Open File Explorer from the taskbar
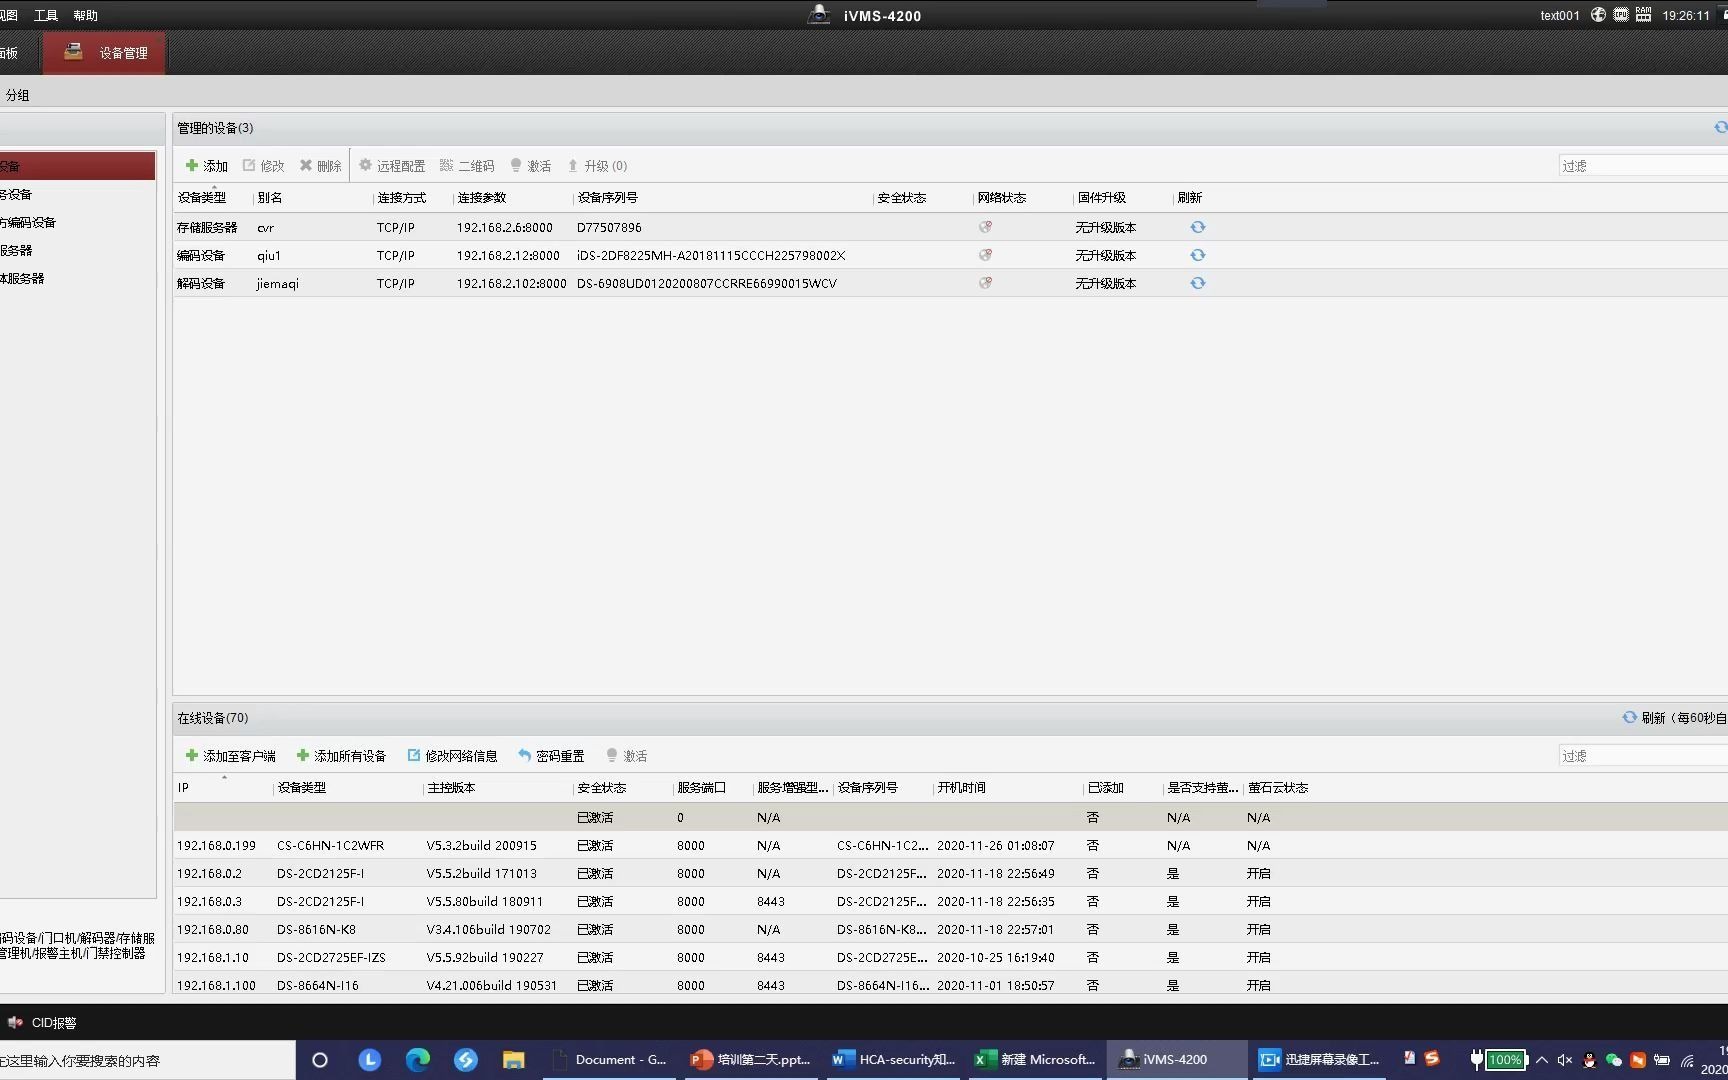 [513, 1060]
